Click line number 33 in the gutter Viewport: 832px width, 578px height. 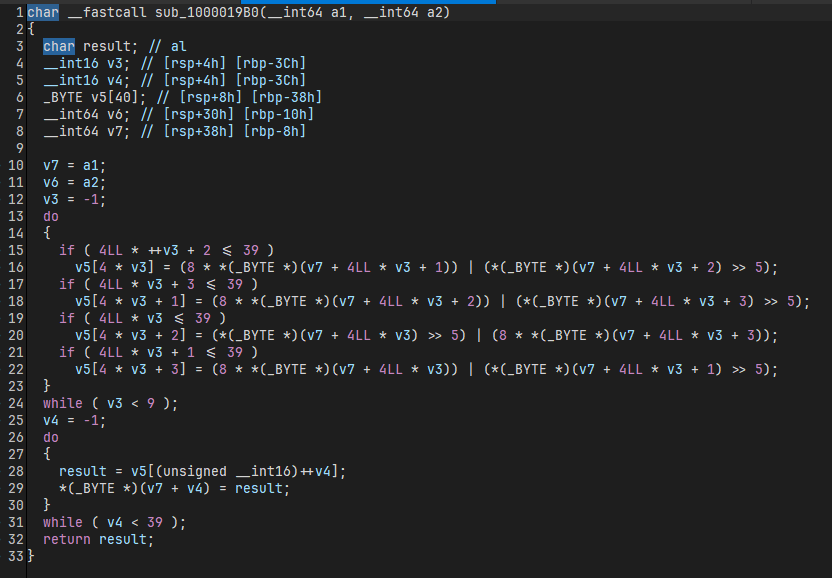click(x=16, y=556)
